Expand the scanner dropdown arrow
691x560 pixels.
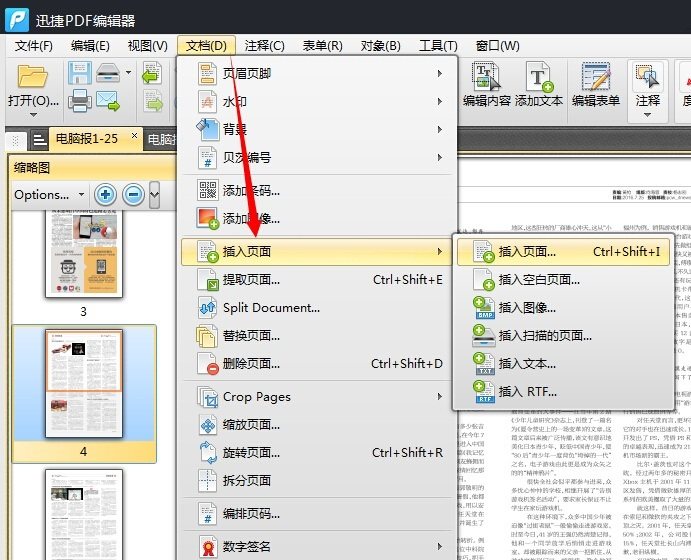click(128, 72)
